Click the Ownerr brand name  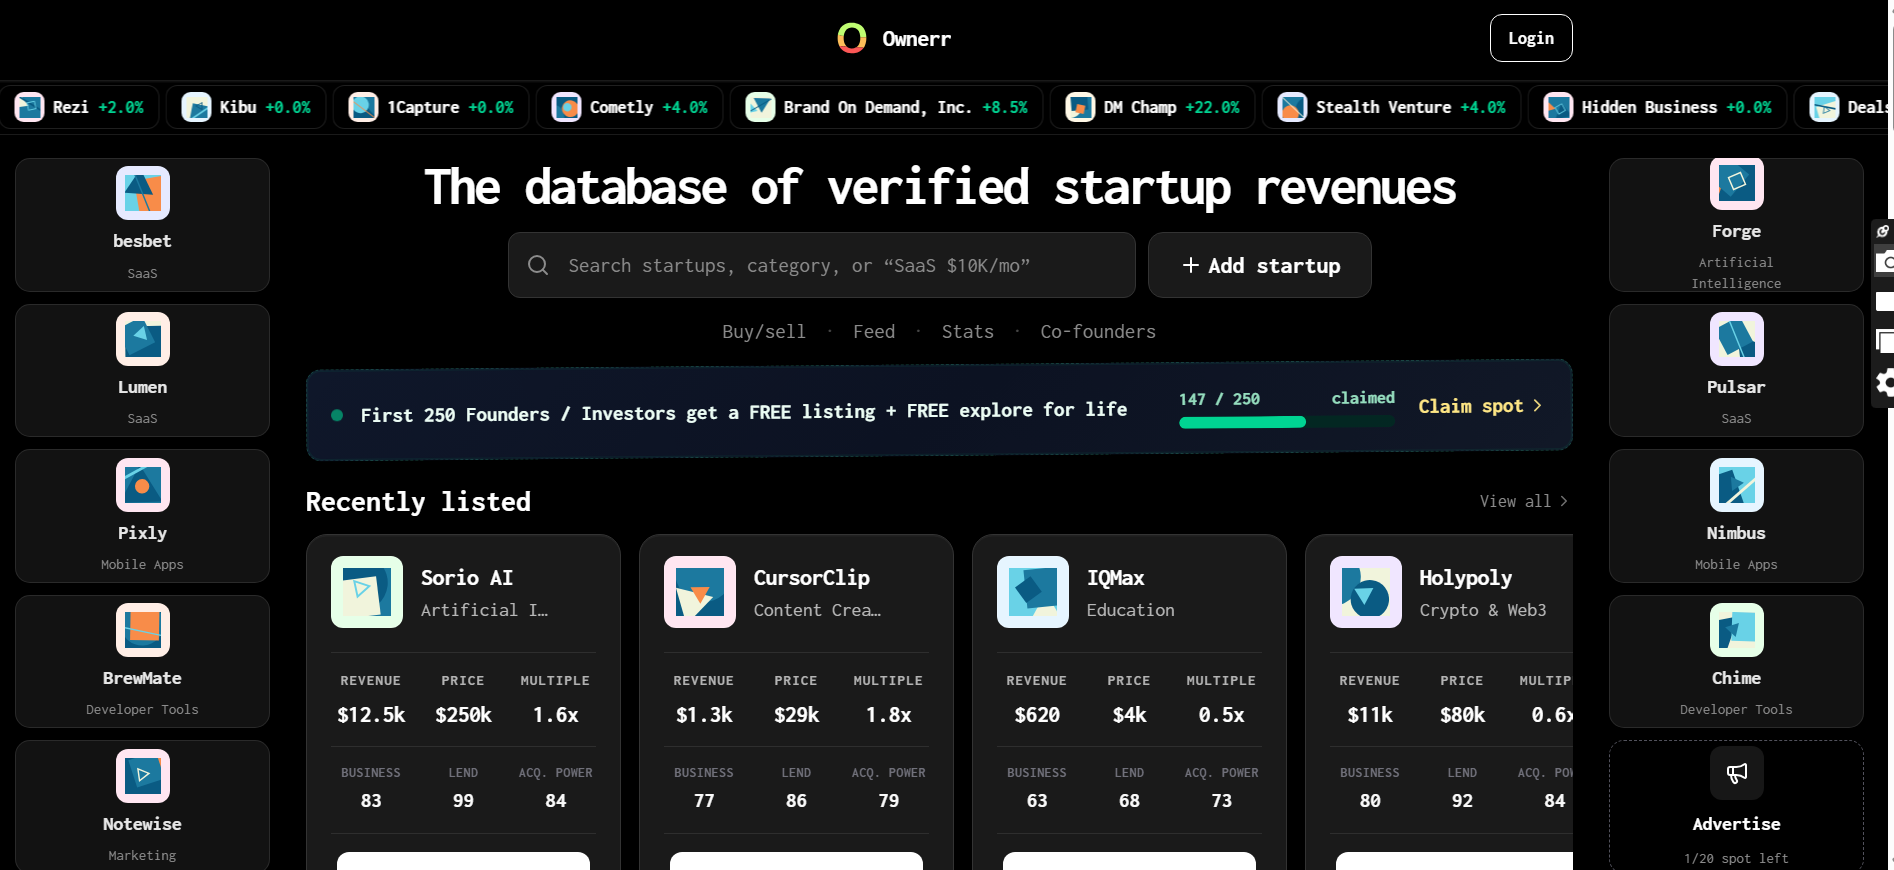coord(916,39)
